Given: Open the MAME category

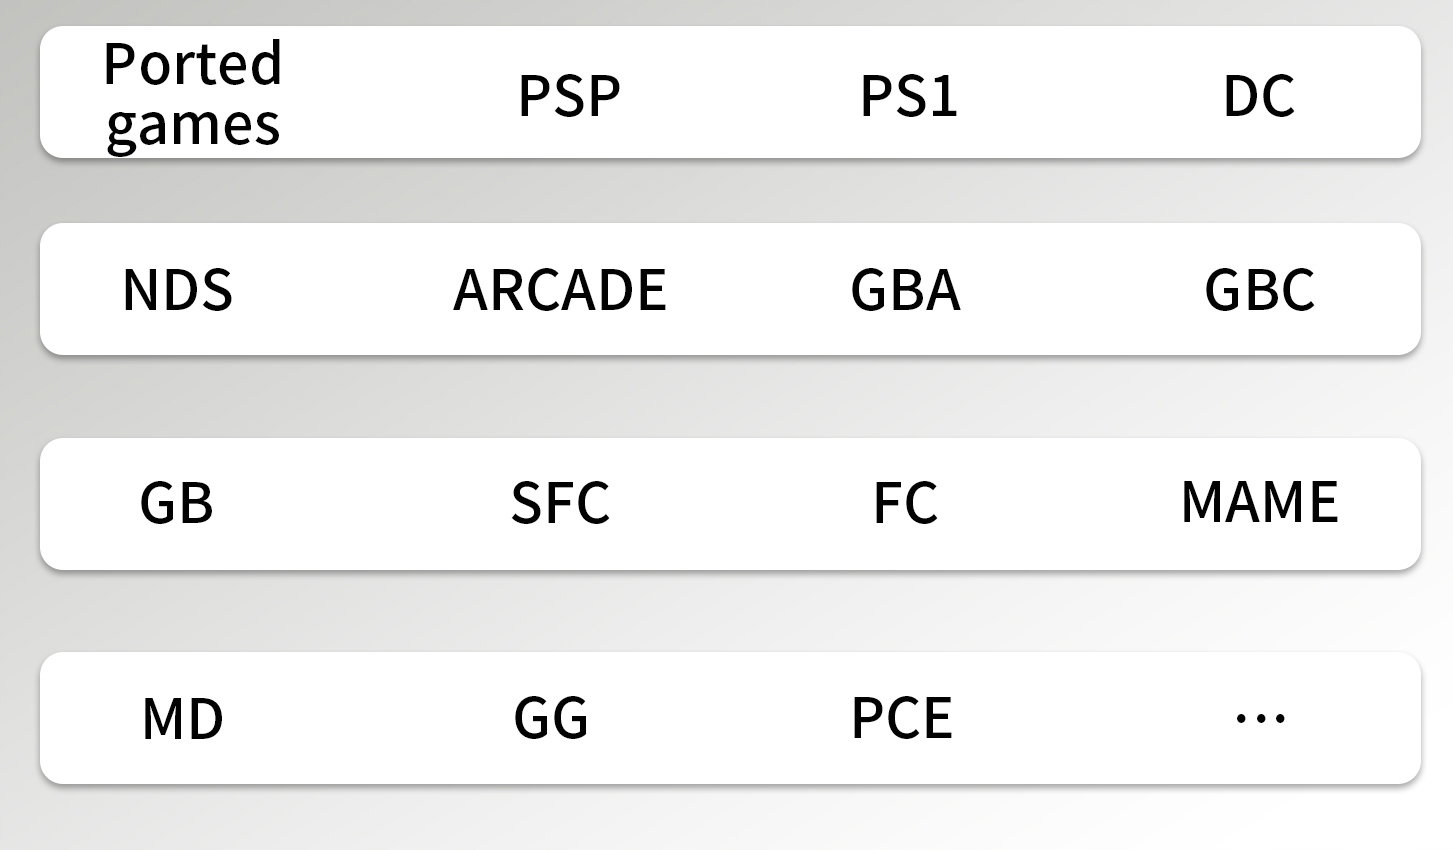Looking at the screenshot, I should click(x=1259, y=502).
